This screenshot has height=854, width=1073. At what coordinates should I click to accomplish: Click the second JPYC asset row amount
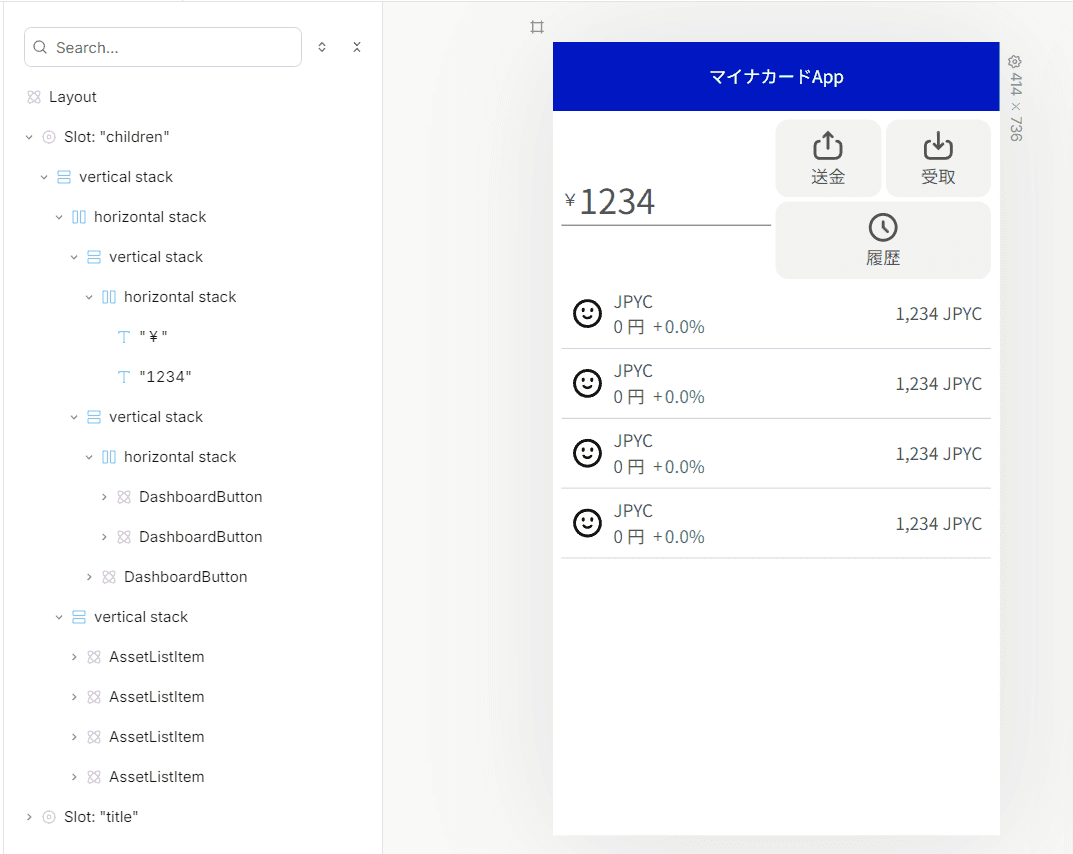pyautogui.click(x=939, y=384)
